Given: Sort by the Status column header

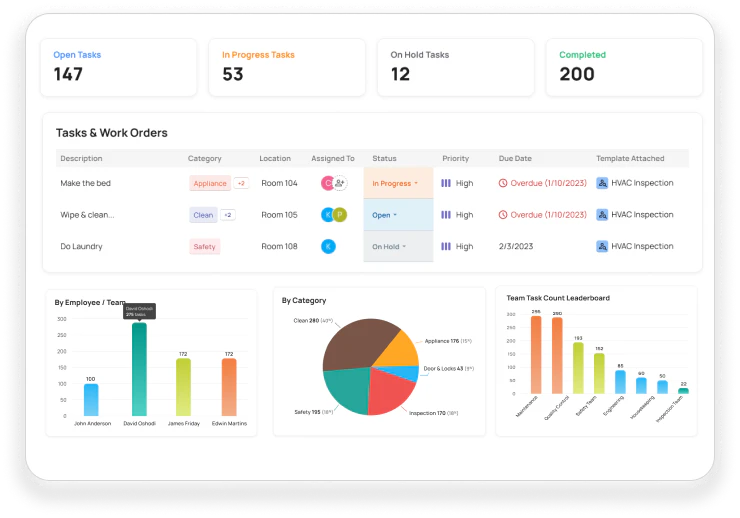Looking at the screenshot, I should (x=384, y=159).
